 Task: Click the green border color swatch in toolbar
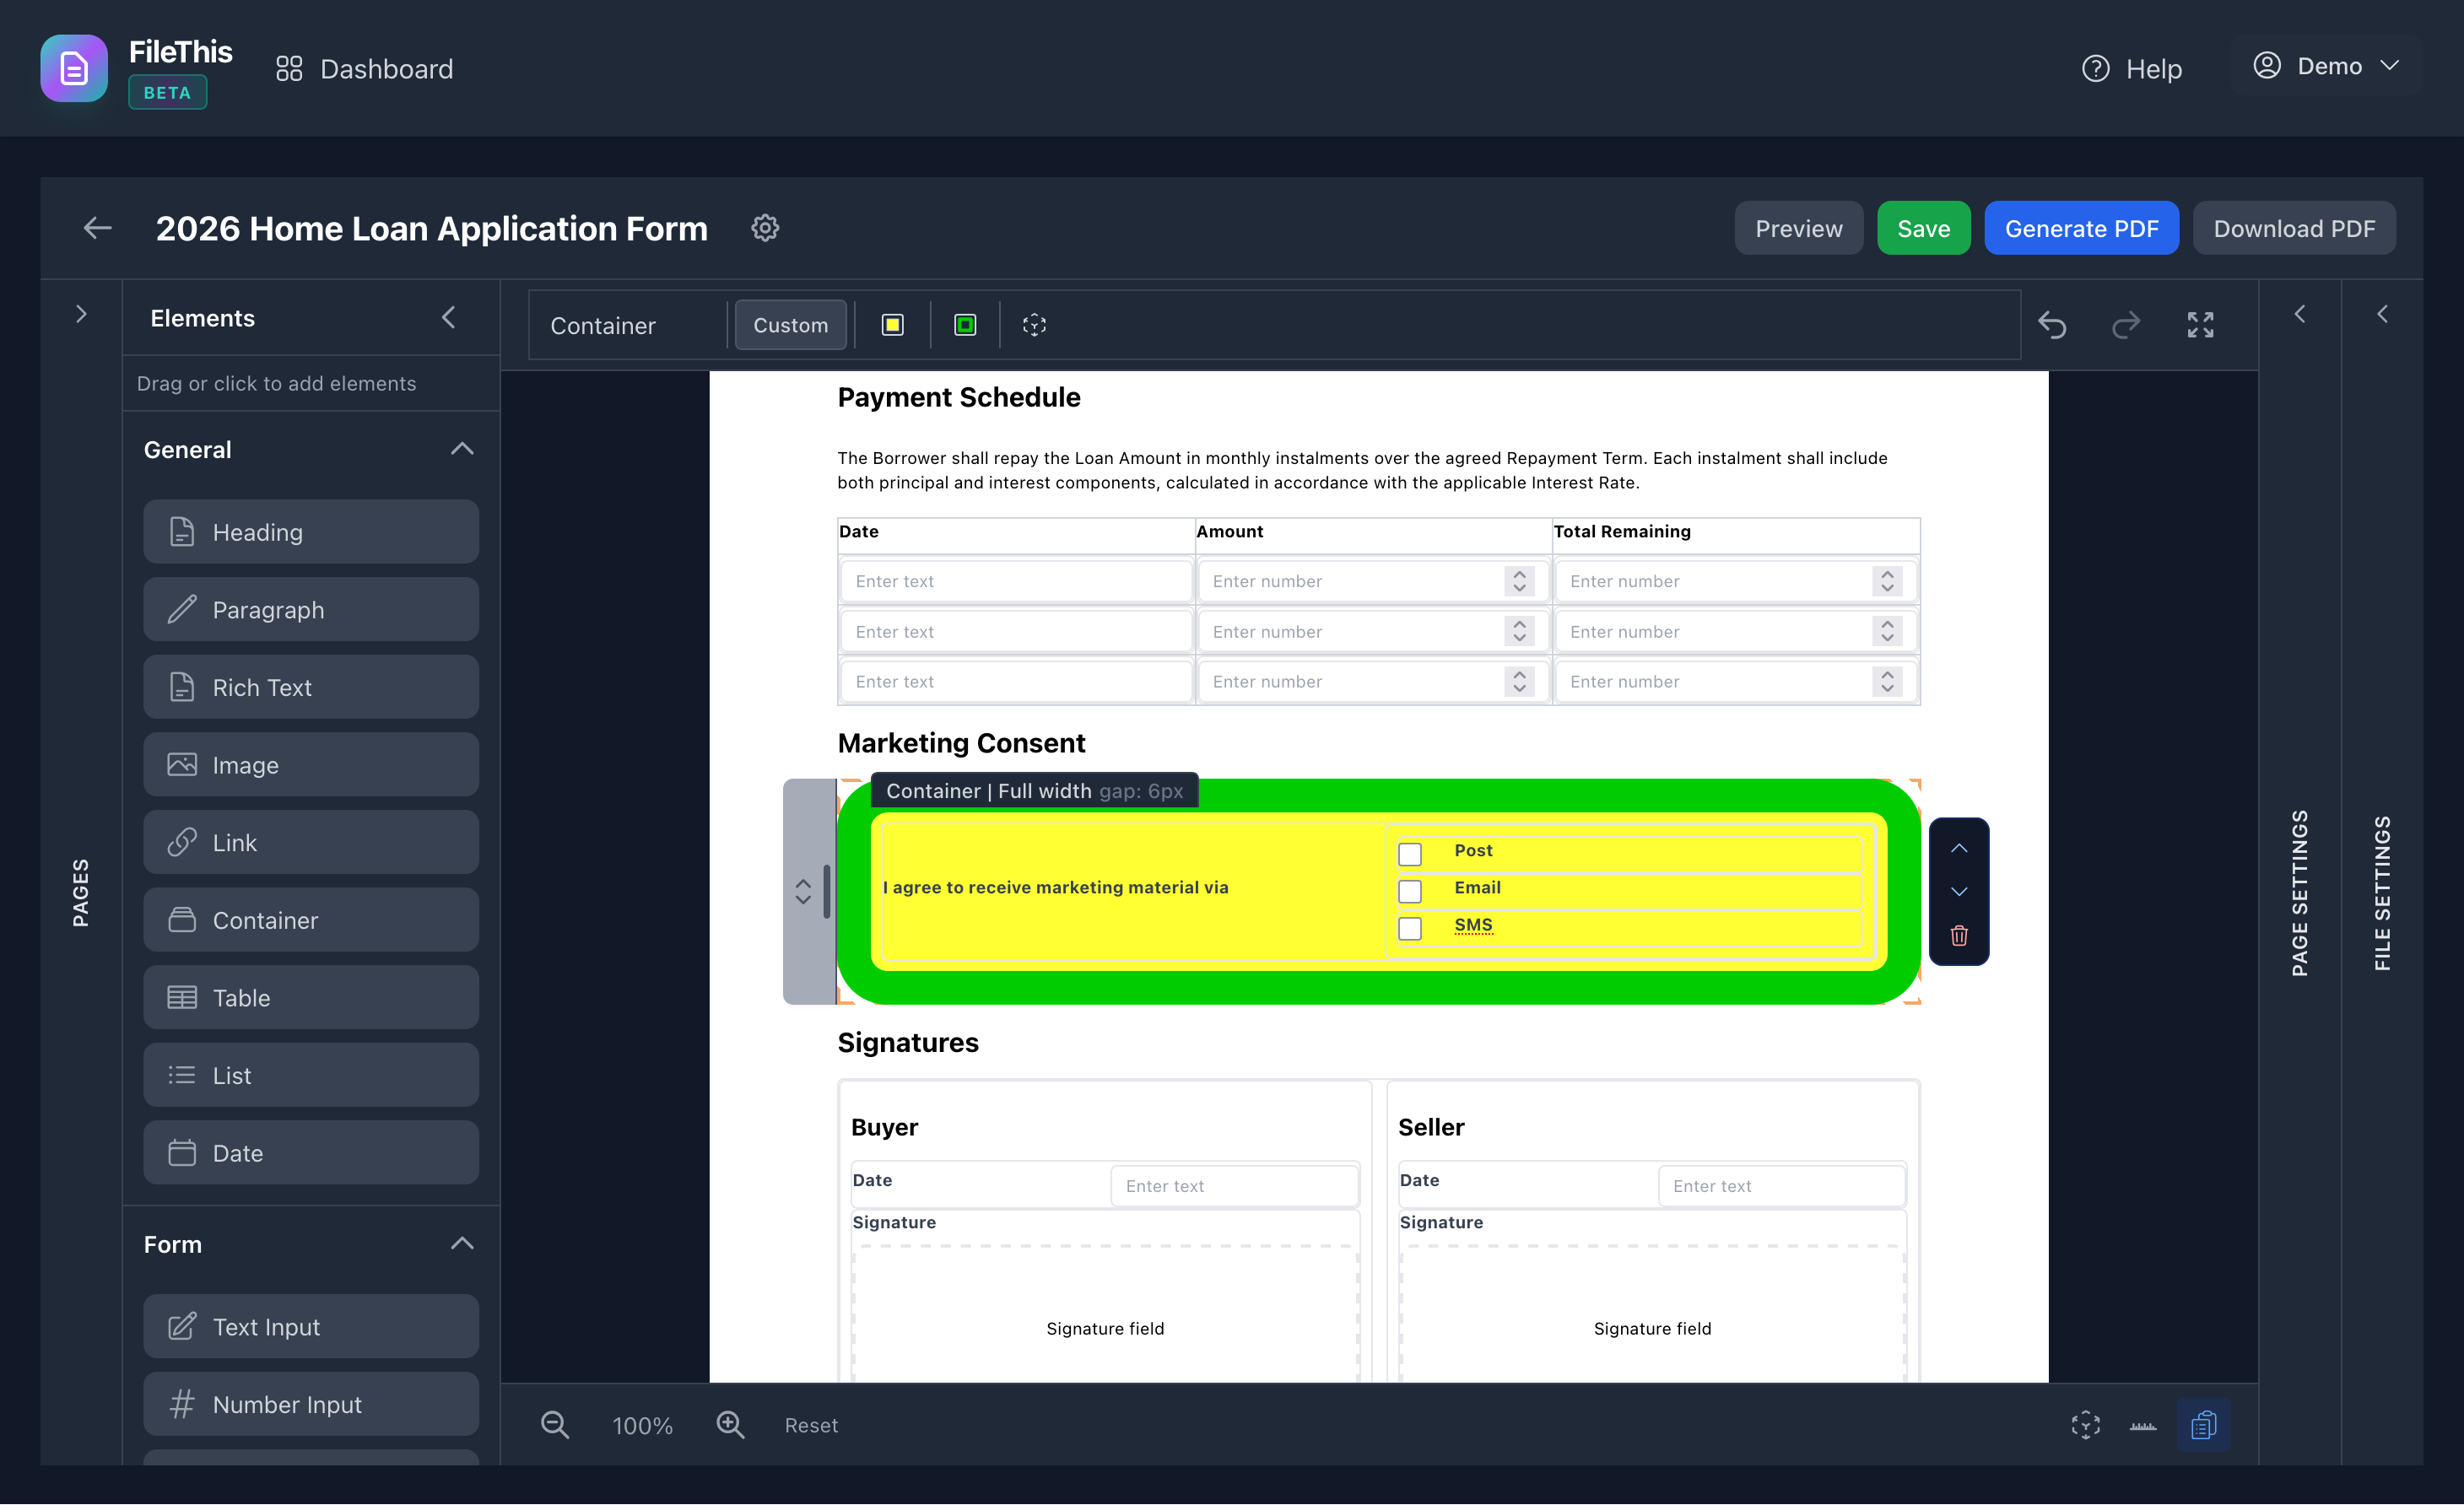[964, 324]
